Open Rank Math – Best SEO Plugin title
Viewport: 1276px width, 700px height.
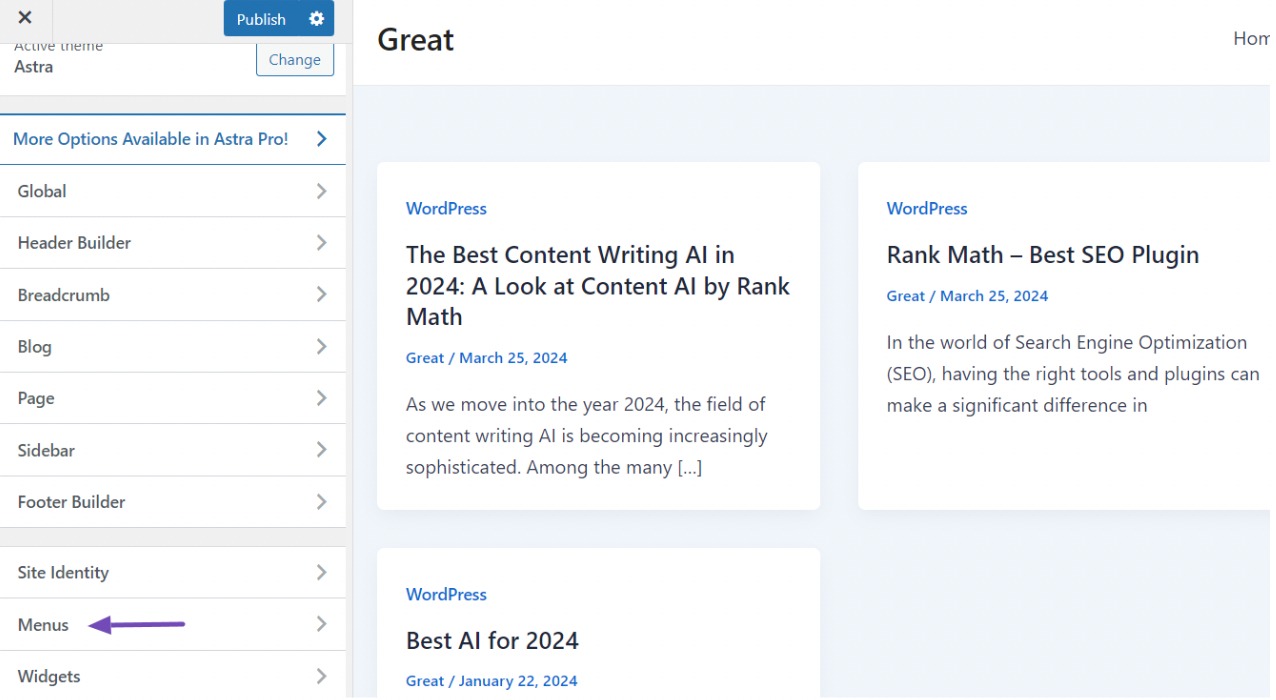tap(1043, 255)
